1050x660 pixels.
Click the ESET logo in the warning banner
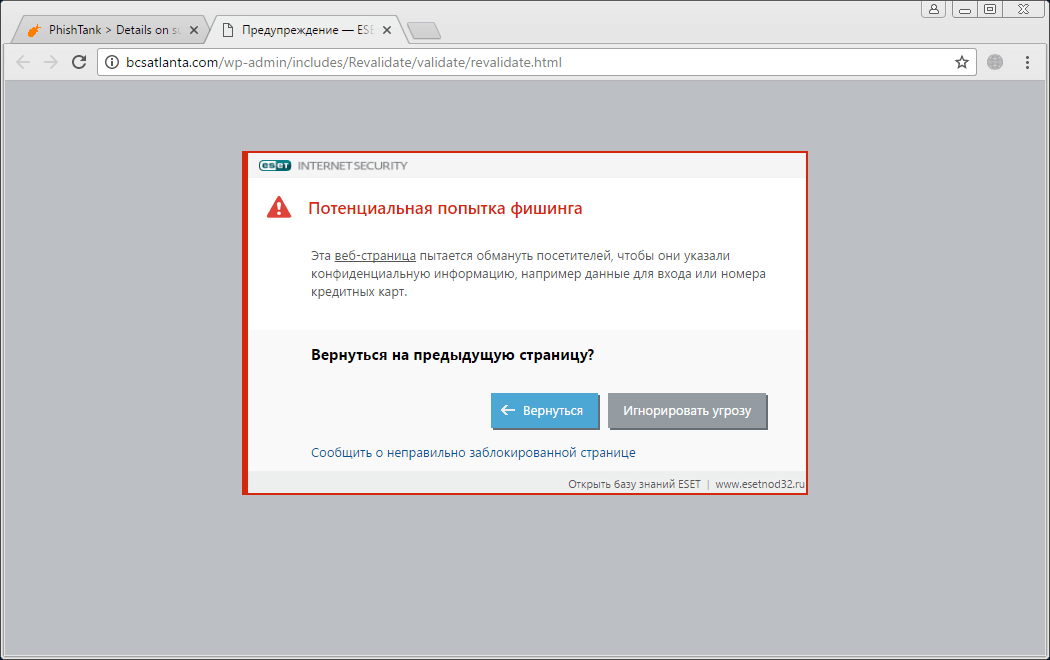(273, 165)
